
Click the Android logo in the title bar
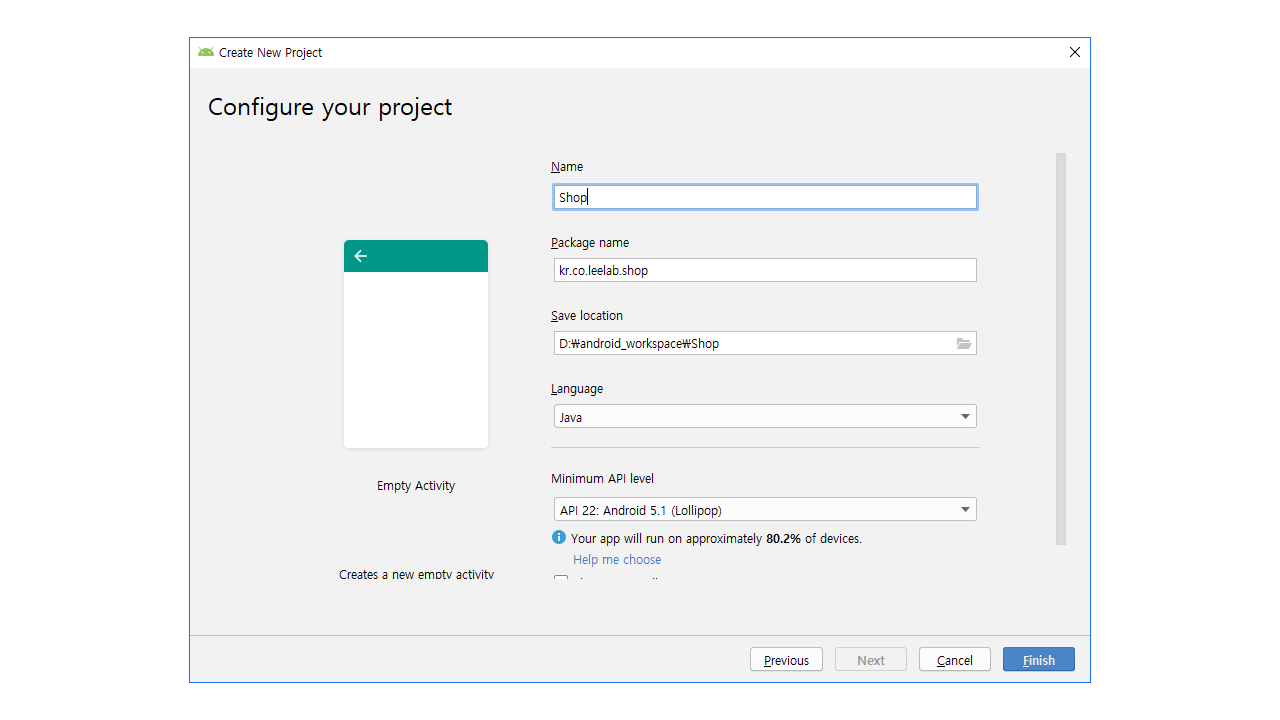(x=206, y=53)
